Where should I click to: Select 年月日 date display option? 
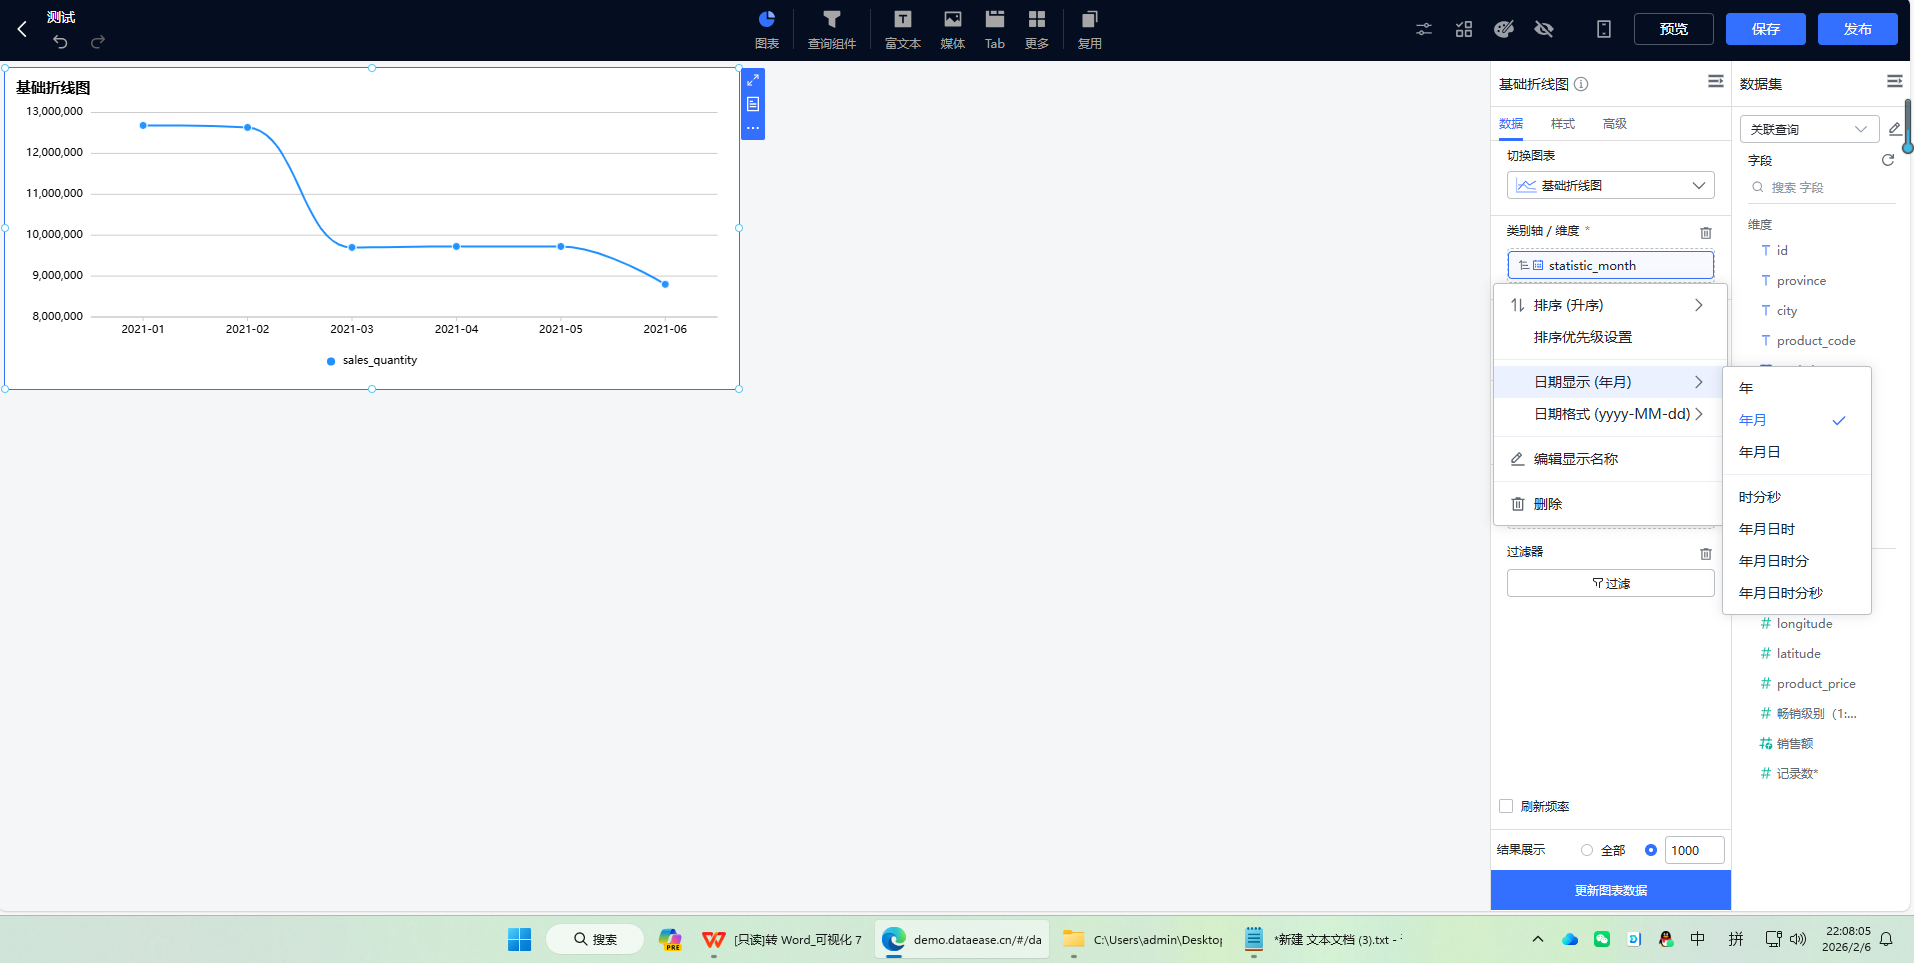1797,452
